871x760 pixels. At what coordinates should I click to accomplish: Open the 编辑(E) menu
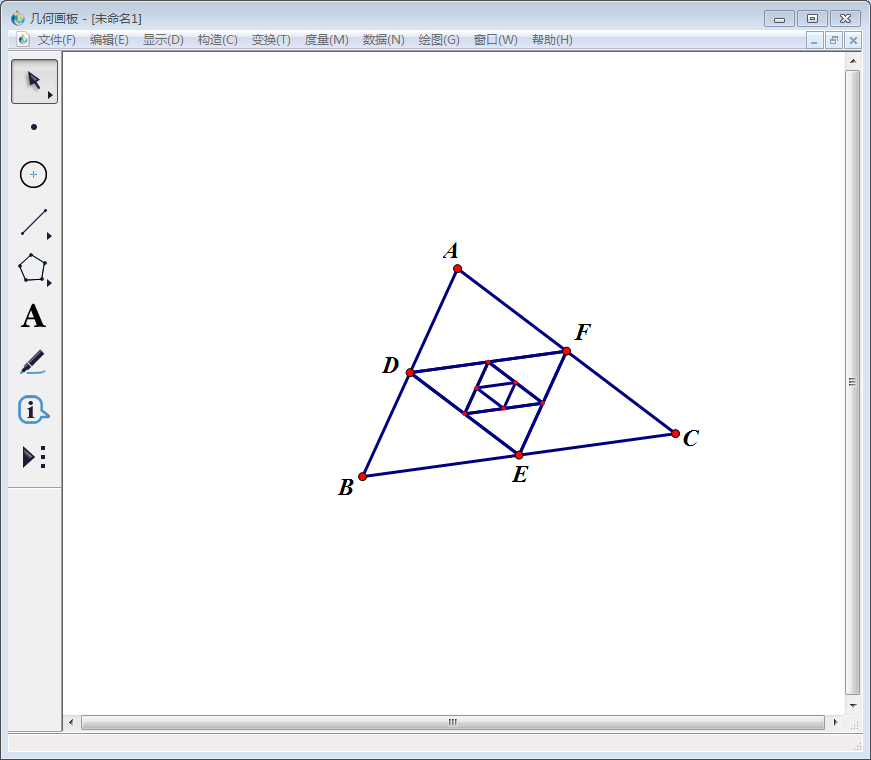pyautogui.click(x=109, y=40)
